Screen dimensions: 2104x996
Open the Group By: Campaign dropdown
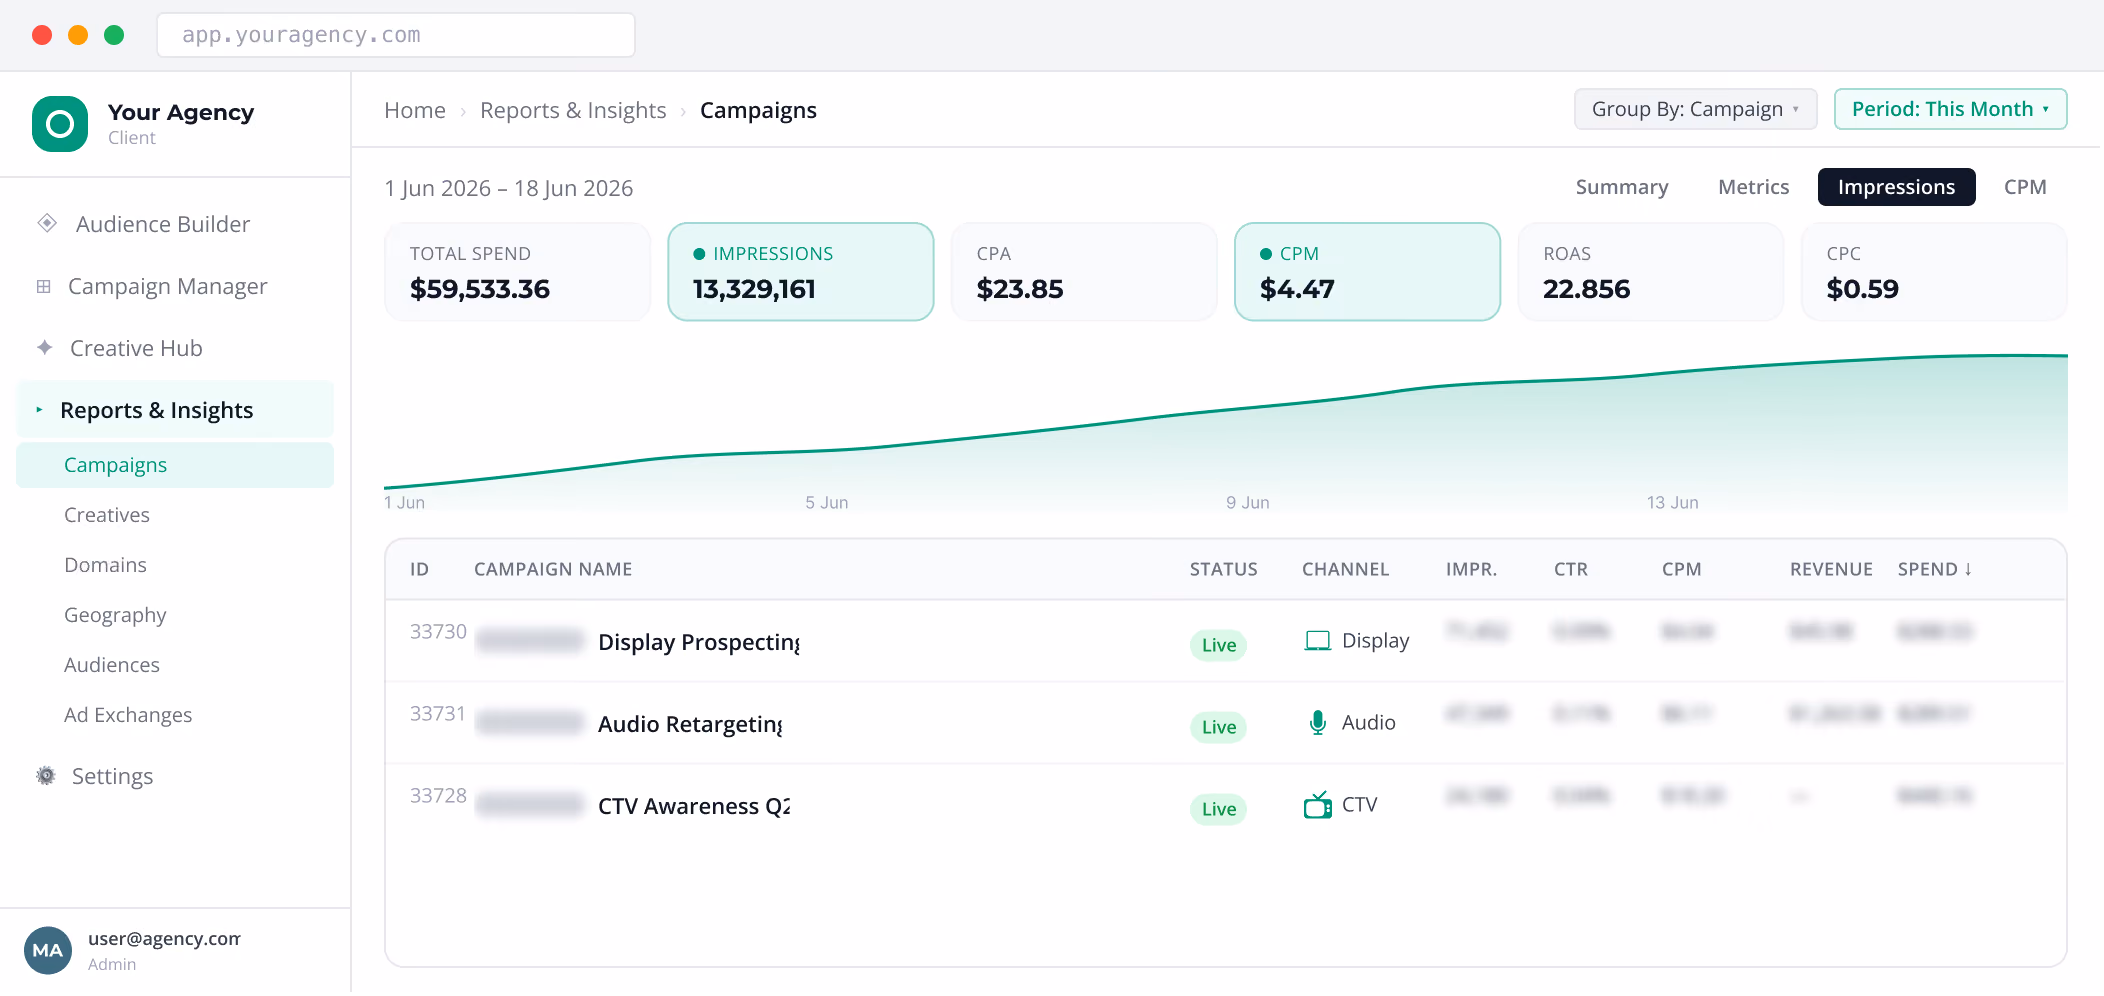click(x=1697, y=109)
